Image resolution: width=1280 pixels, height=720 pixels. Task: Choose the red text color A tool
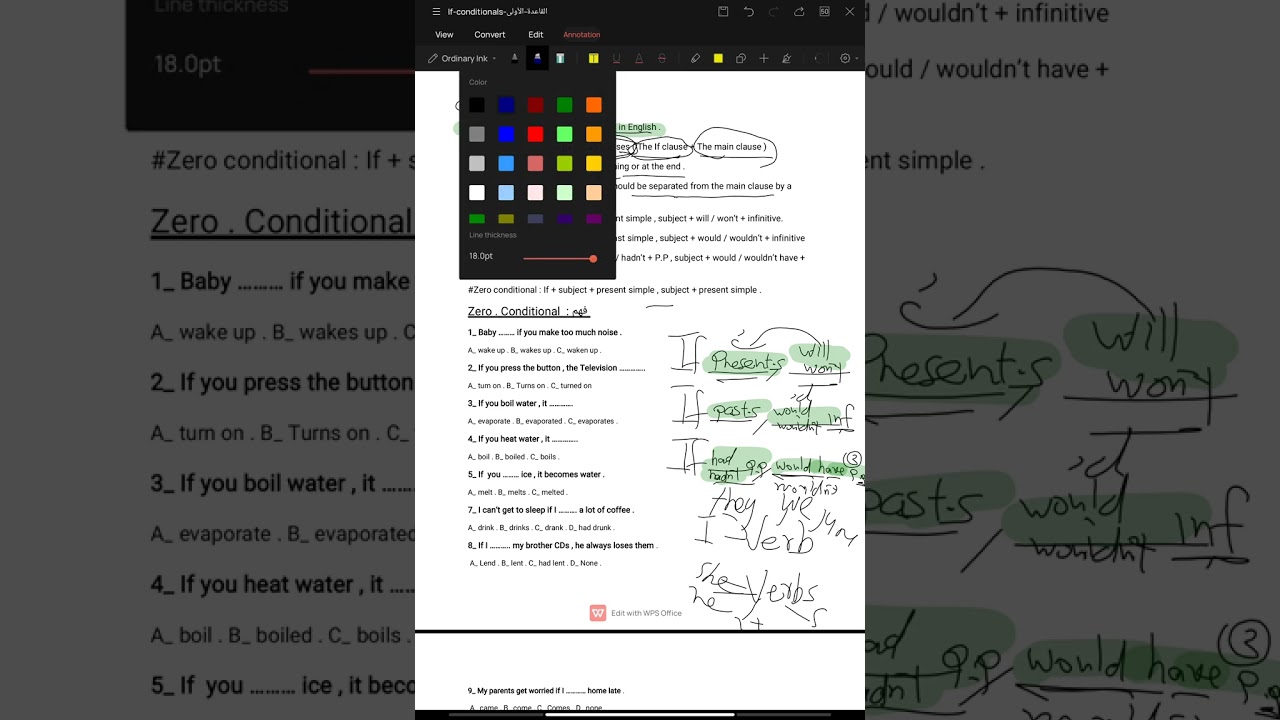(639, 59)
